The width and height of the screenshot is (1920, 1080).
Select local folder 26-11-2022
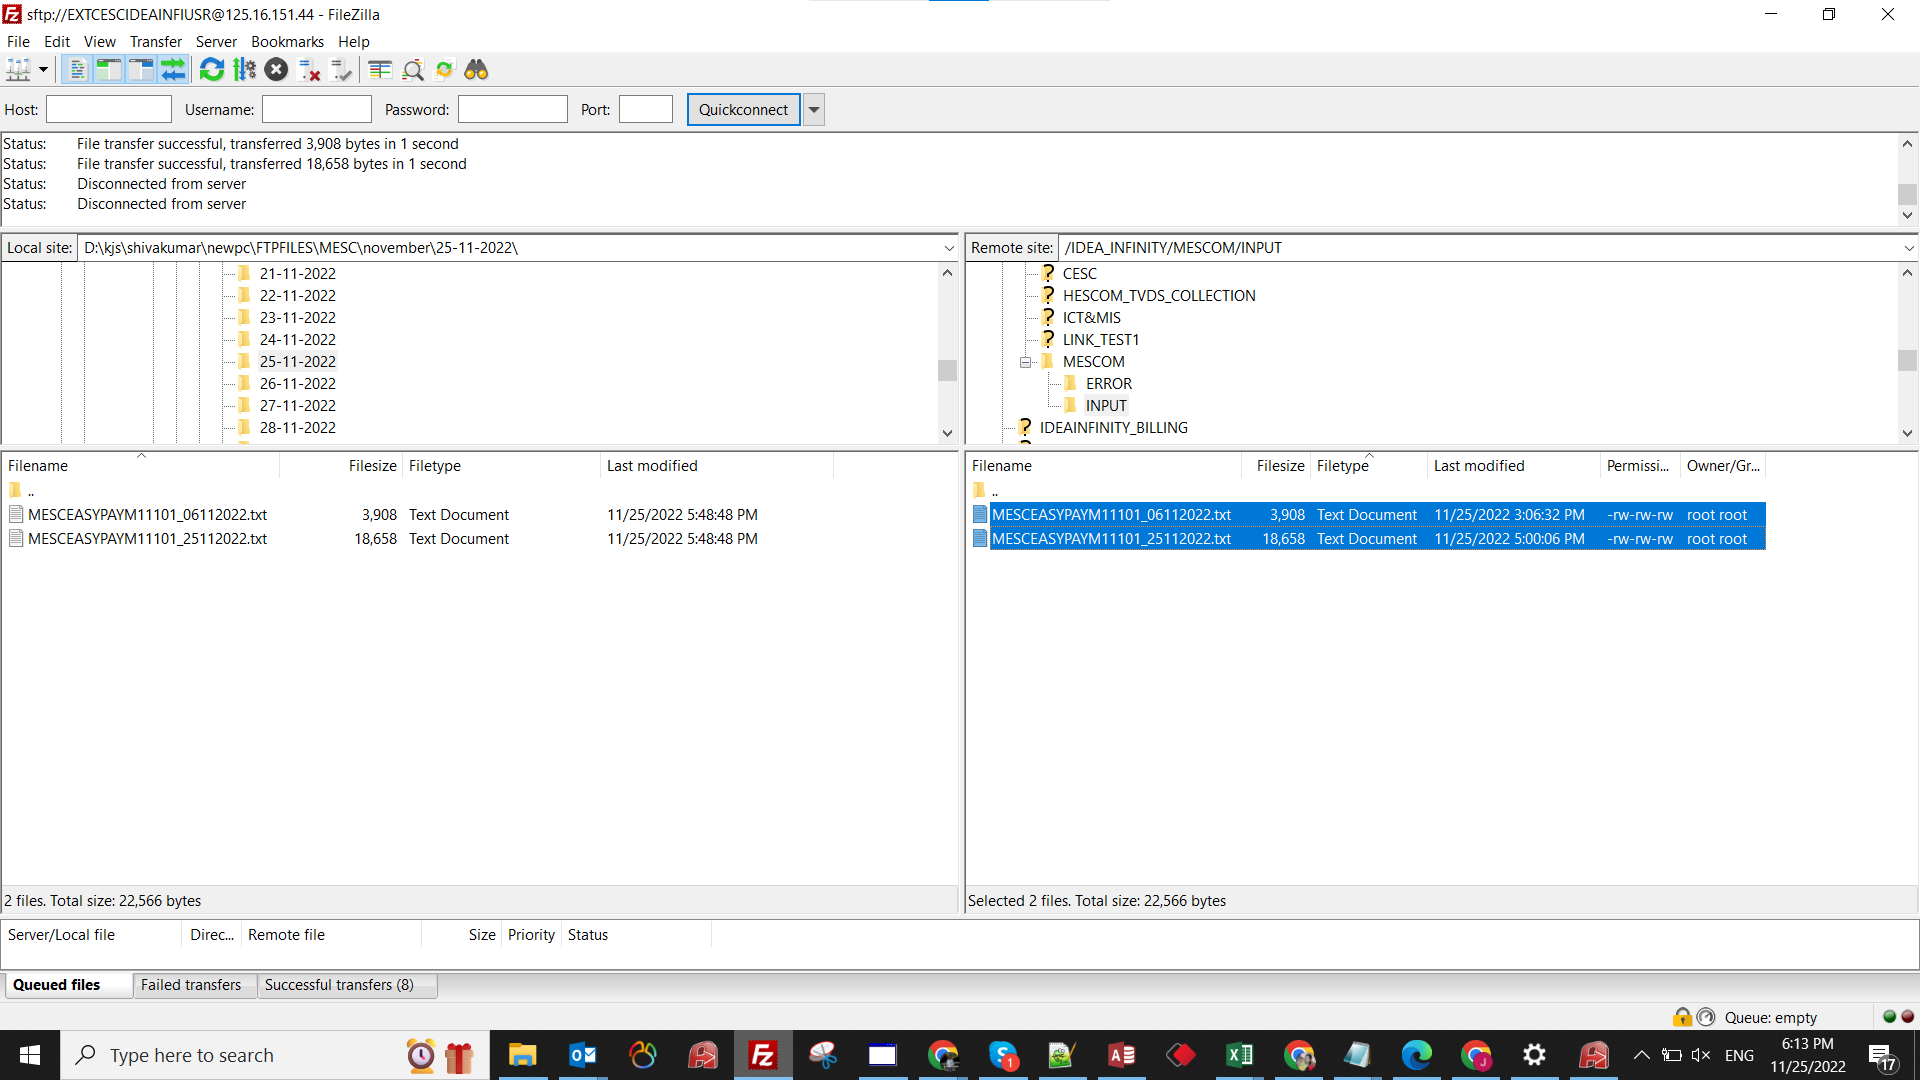tap(298, 384)
